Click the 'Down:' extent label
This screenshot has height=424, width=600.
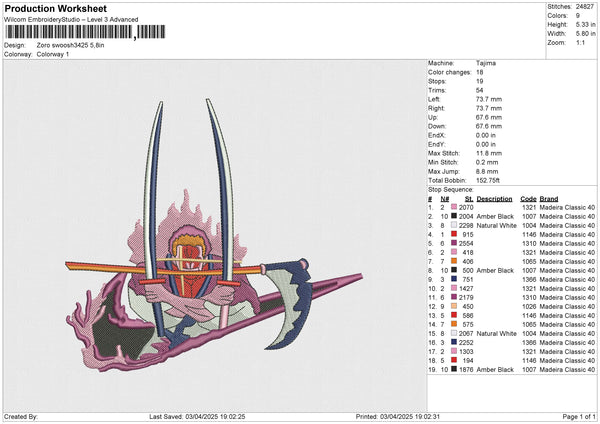(437, 126)
